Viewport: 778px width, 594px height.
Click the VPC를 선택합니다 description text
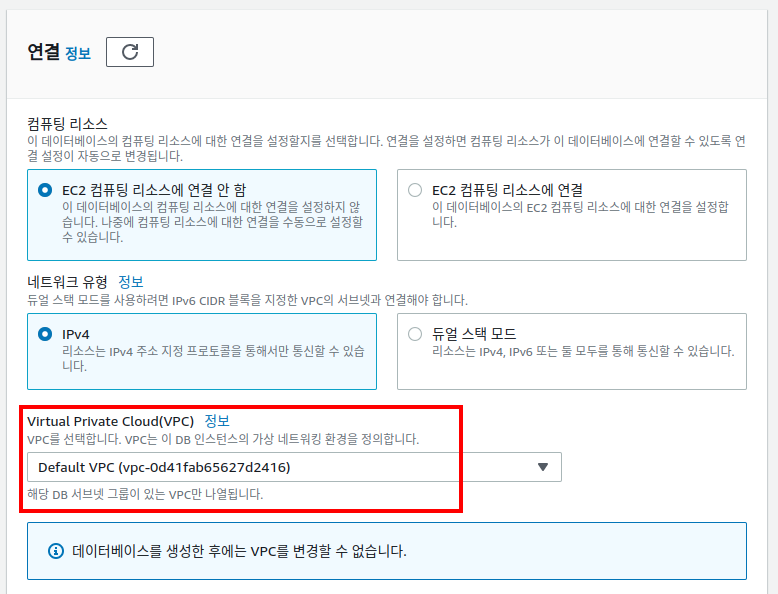point(223,439)
